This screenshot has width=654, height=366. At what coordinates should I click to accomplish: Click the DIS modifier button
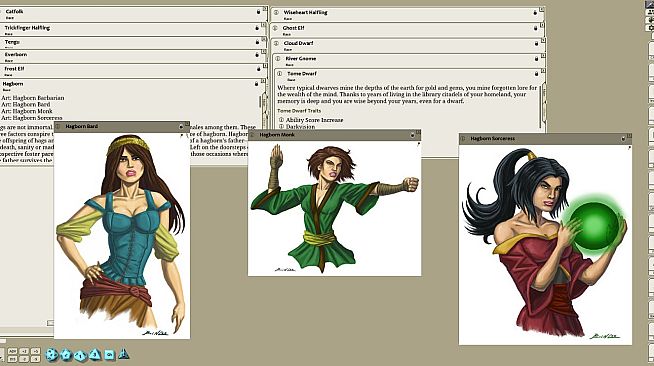(x=13, y=359)
